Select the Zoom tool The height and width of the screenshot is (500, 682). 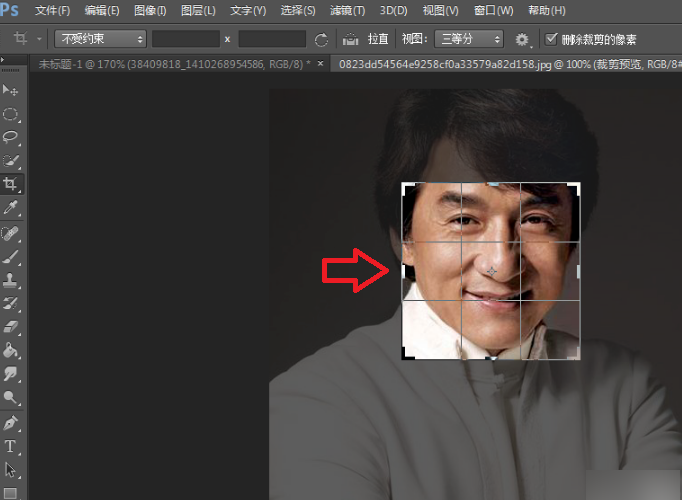pos(10,397)
